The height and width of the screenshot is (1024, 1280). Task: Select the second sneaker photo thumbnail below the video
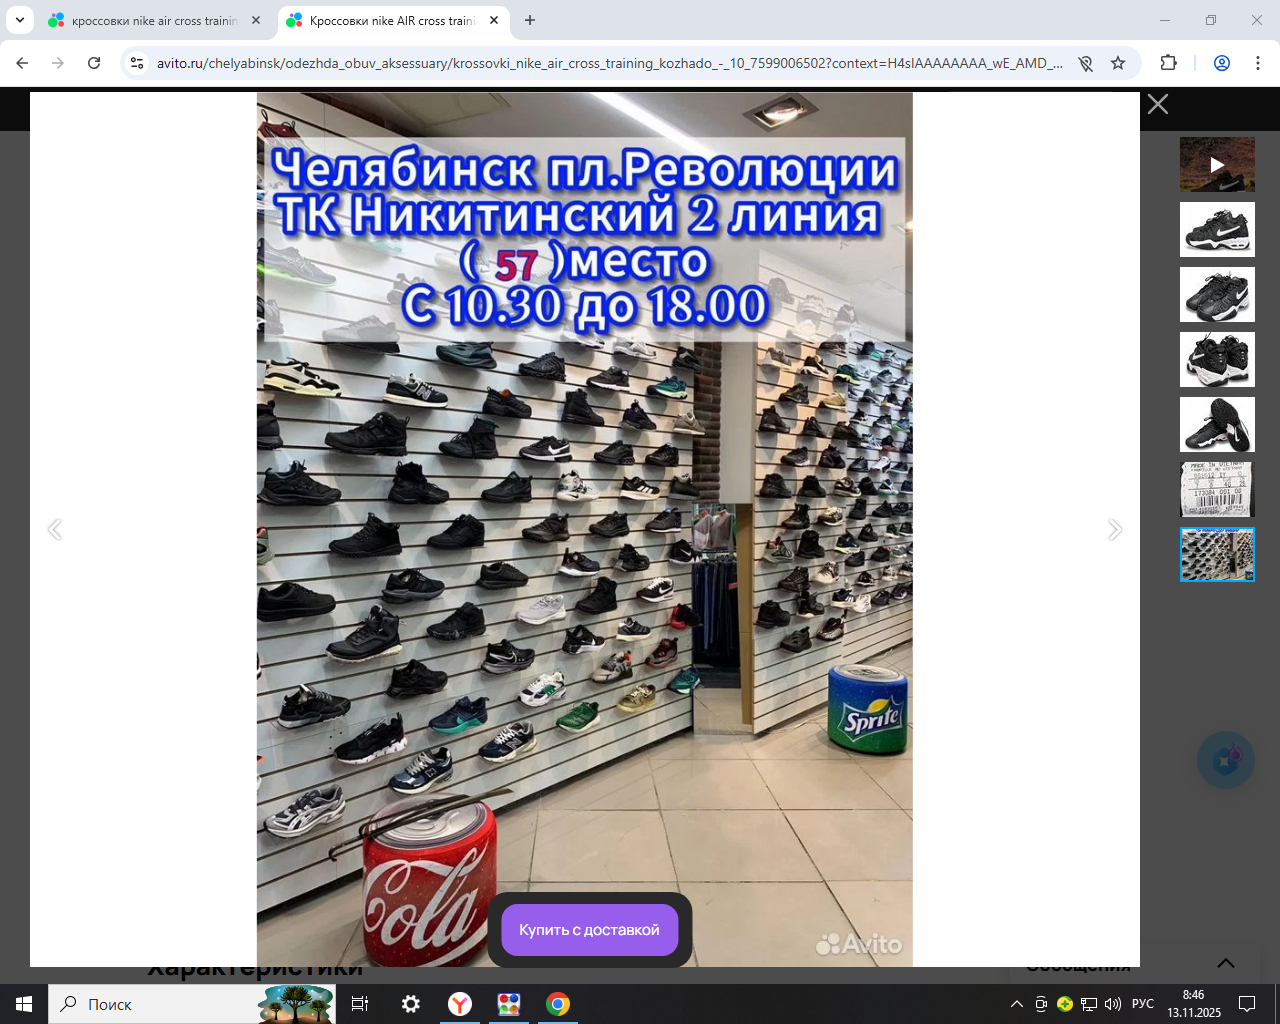1217,294
